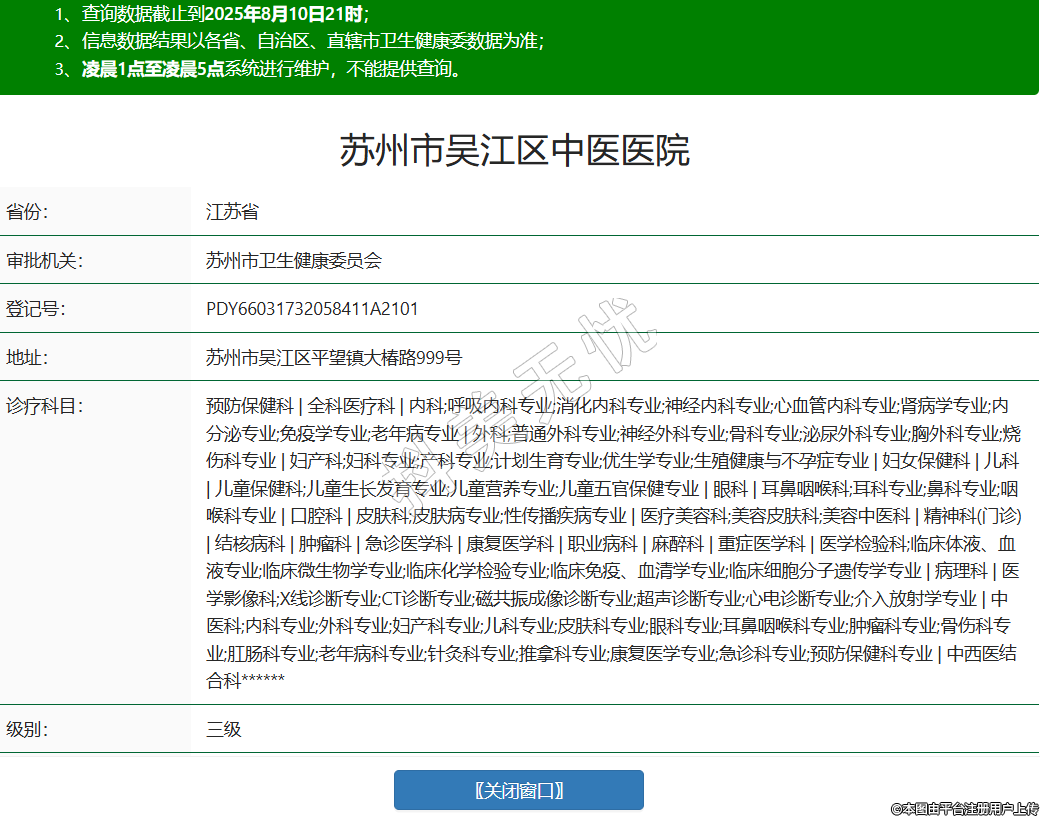
Task: Click the 【关闭窗口】 button
Action: tap(518, 790)
